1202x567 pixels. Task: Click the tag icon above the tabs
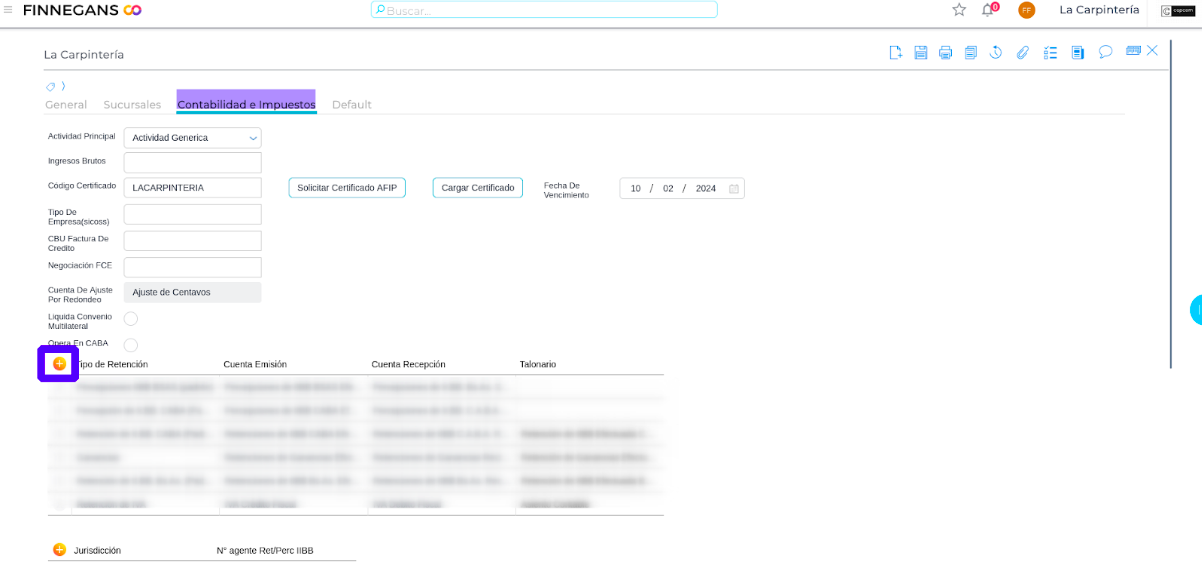(x=51, y=87)
